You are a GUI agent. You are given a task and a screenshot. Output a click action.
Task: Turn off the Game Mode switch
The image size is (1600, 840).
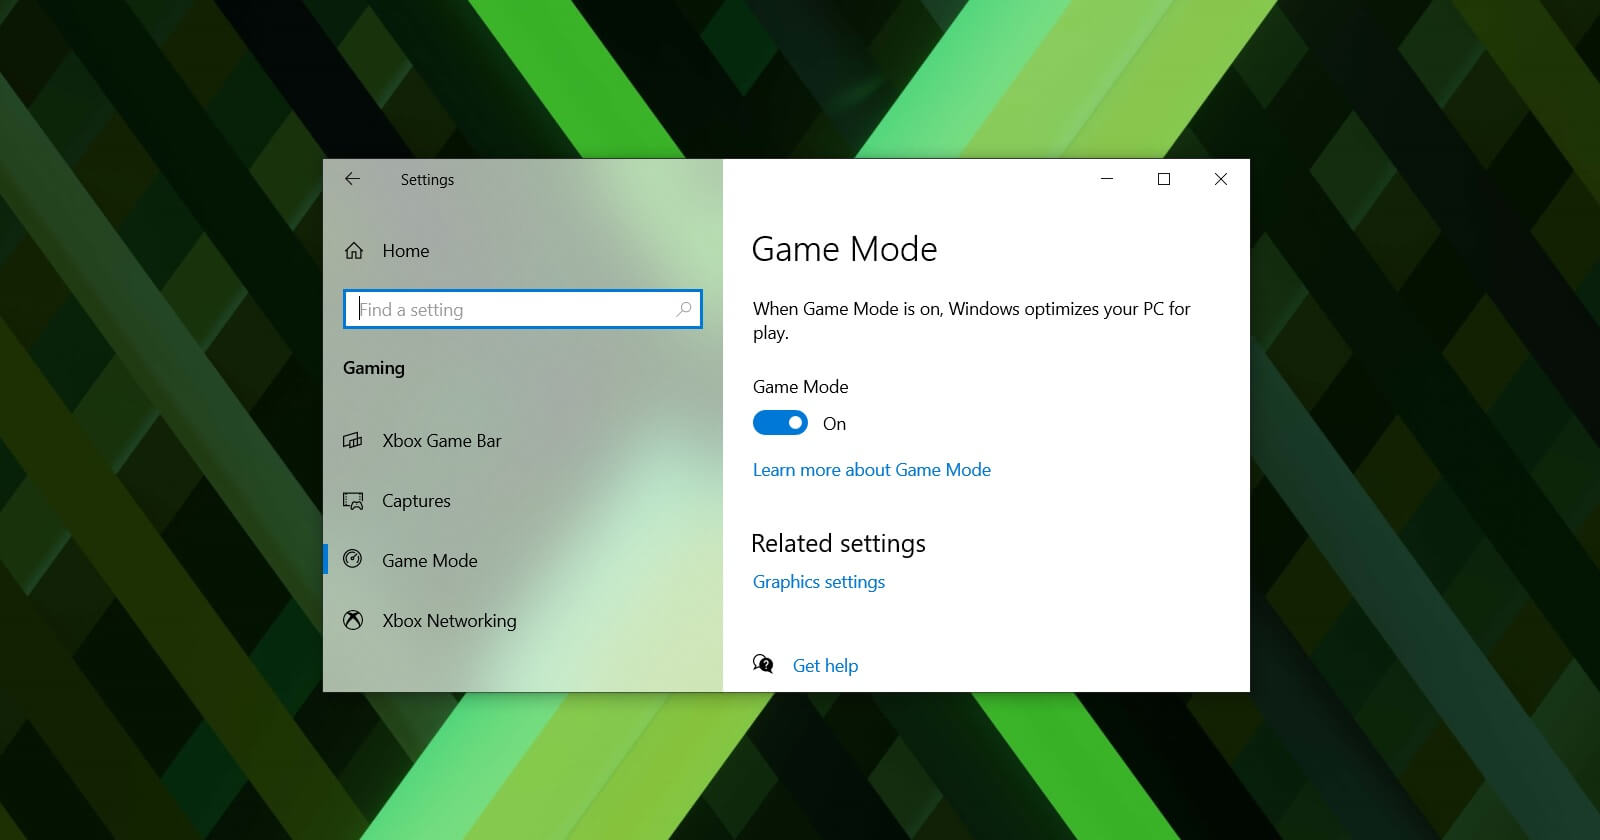click(780, 424)
